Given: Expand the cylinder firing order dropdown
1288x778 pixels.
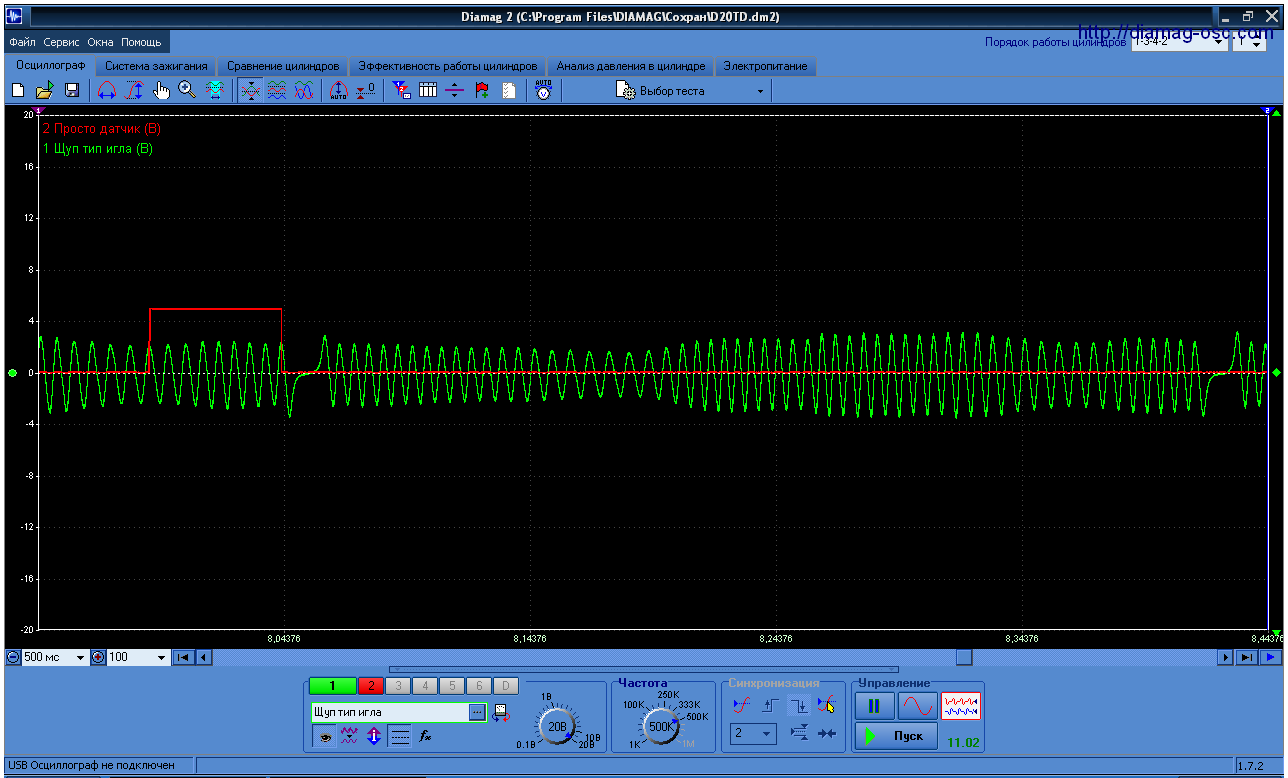Looking at the screenshot, I should (x=1217, y=43).
